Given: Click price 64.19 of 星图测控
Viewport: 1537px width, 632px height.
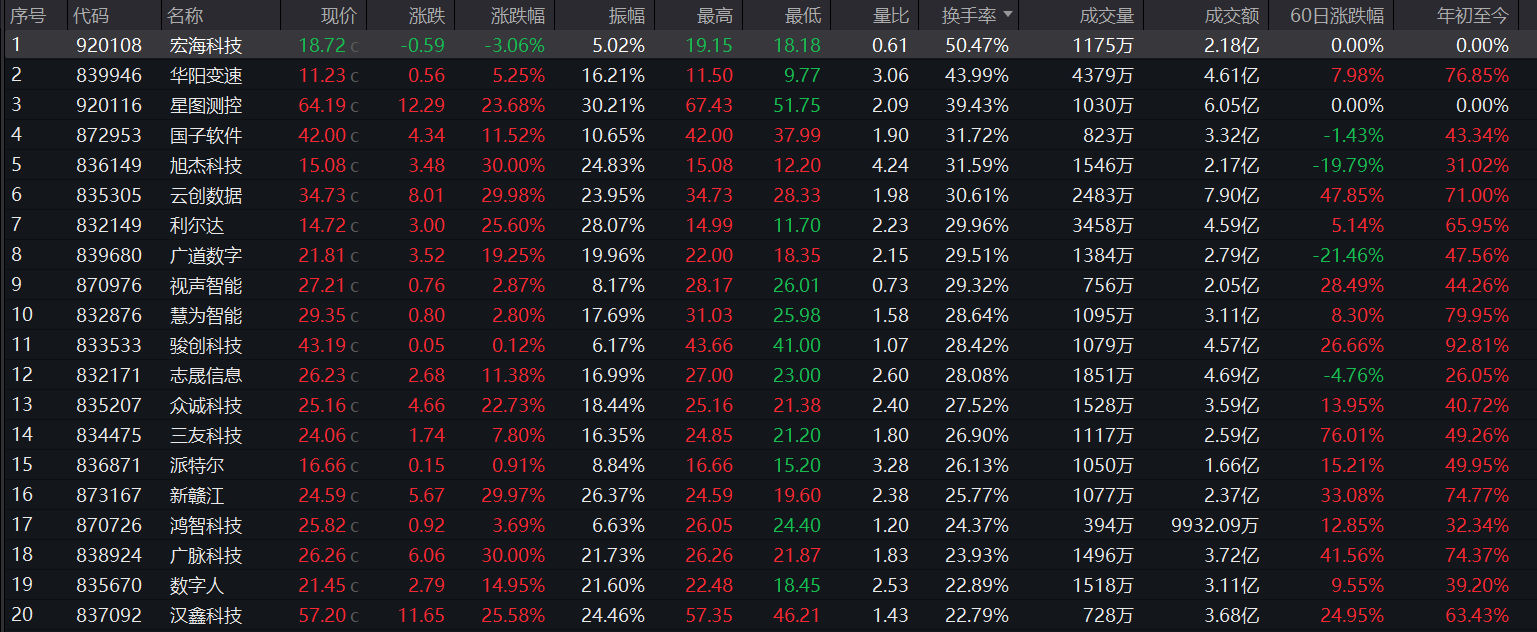Looking at the screenshot, I should (324, 105).
